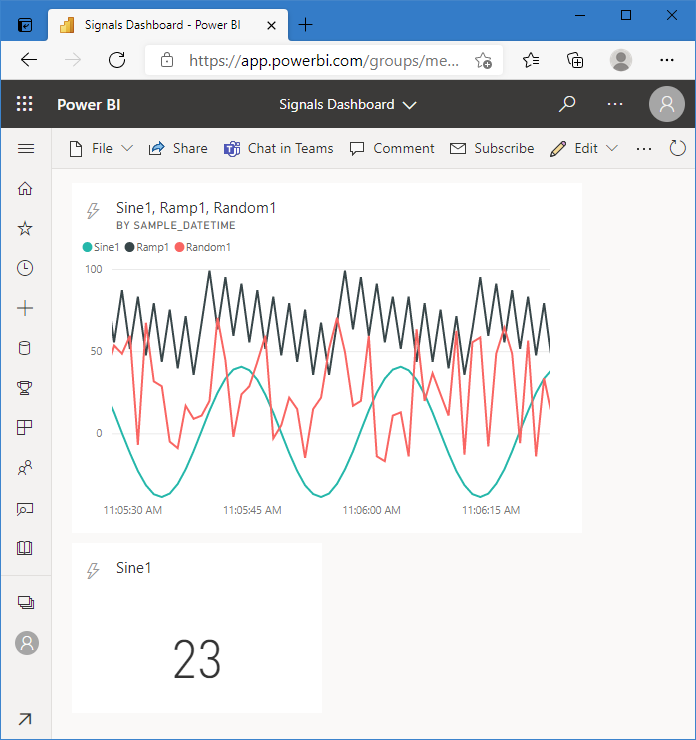This screenshot has width=696, height=740.
Task: Add page to favorites star icon
Action: click(483, 60)
